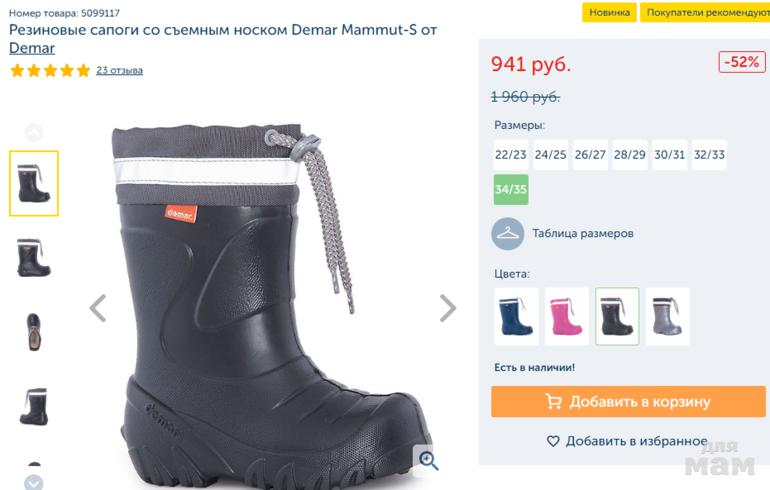Screen dimensions: 770x490
Task: Click the magnifier zoom icon on boot image
Action: pos(427,460)
